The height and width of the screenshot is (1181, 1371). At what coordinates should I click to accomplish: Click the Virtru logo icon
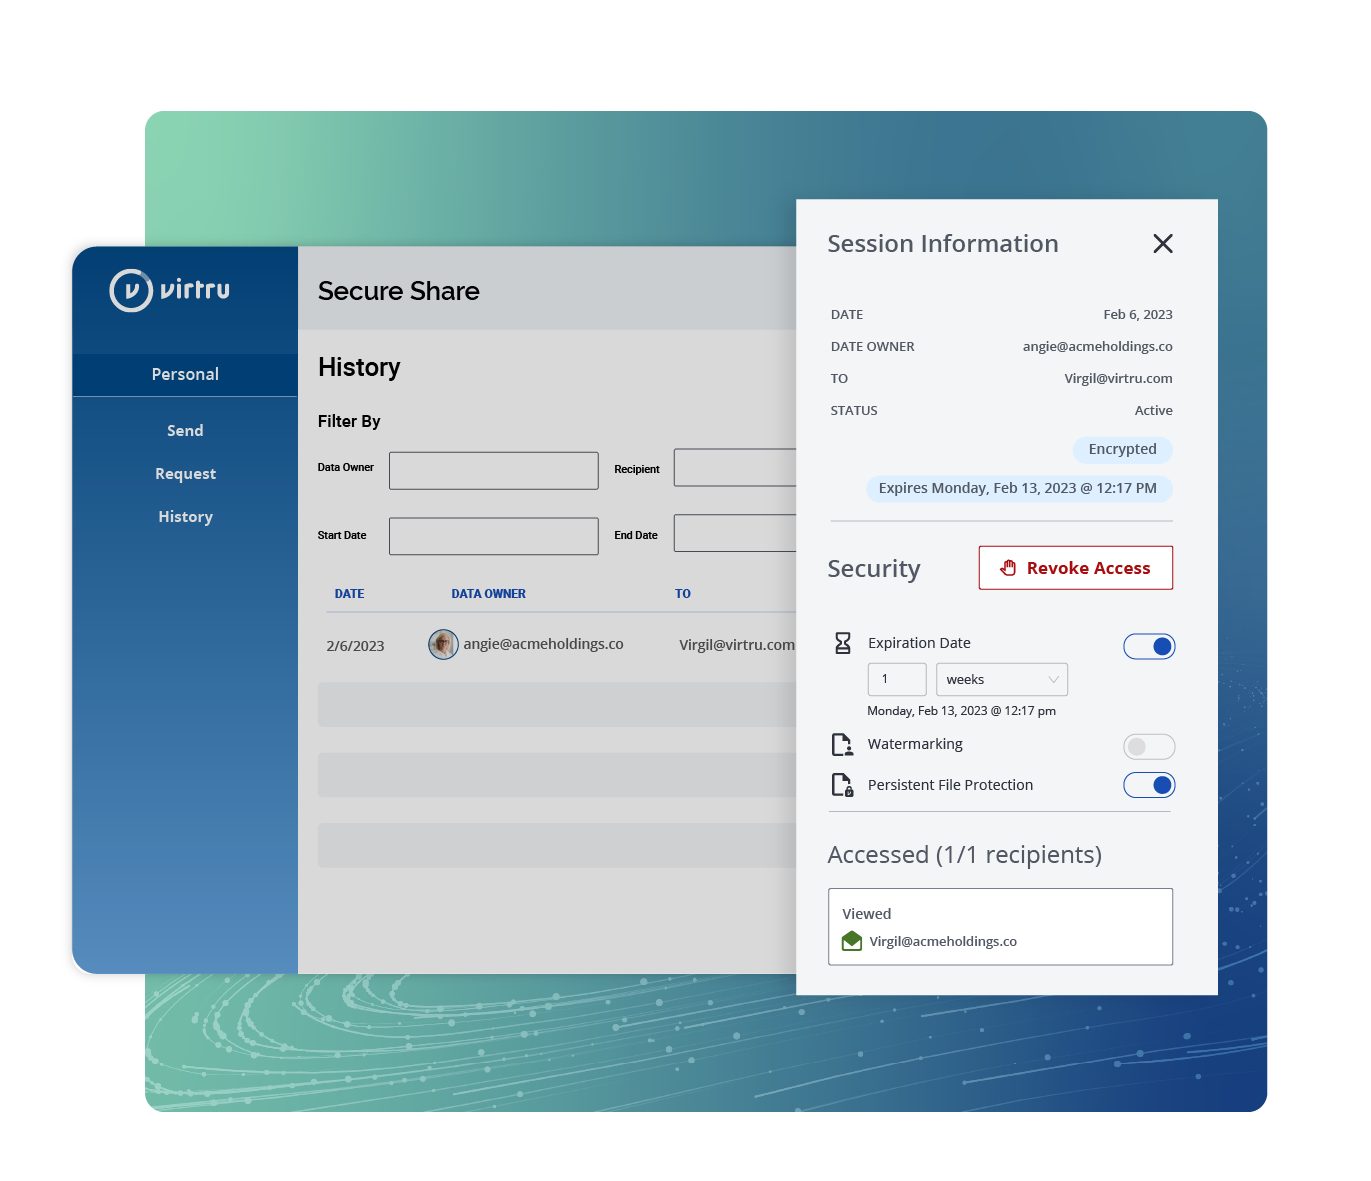[x=131, y=291]
